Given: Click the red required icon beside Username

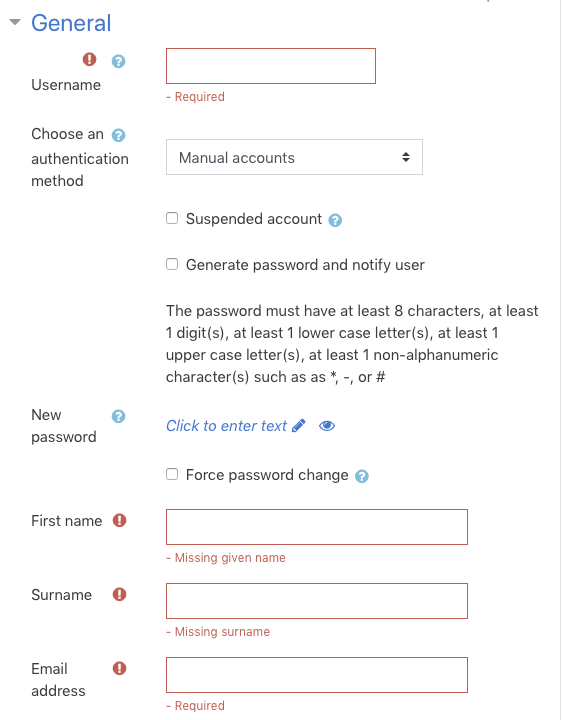Looking at the screenshot, I should coord(90,59).
